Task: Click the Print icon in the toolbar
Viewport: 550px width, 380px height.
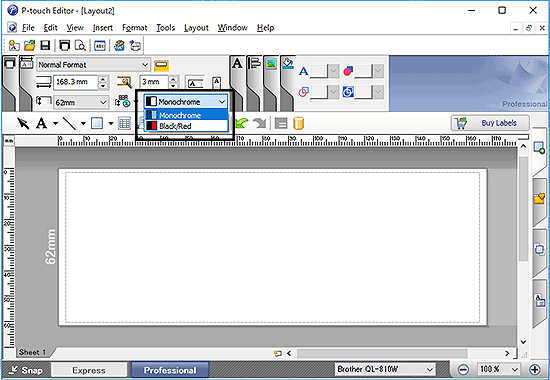Action: (65, 45)
